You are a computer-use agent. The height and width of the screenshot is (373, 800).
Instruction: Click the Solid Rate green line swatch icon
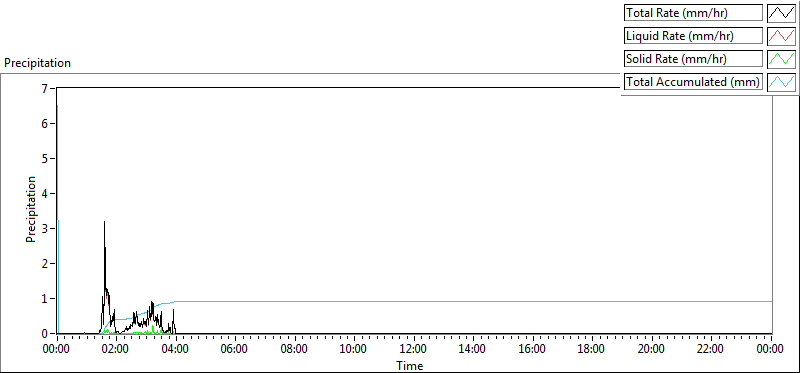pyautogui.click(x=782, y=59)
